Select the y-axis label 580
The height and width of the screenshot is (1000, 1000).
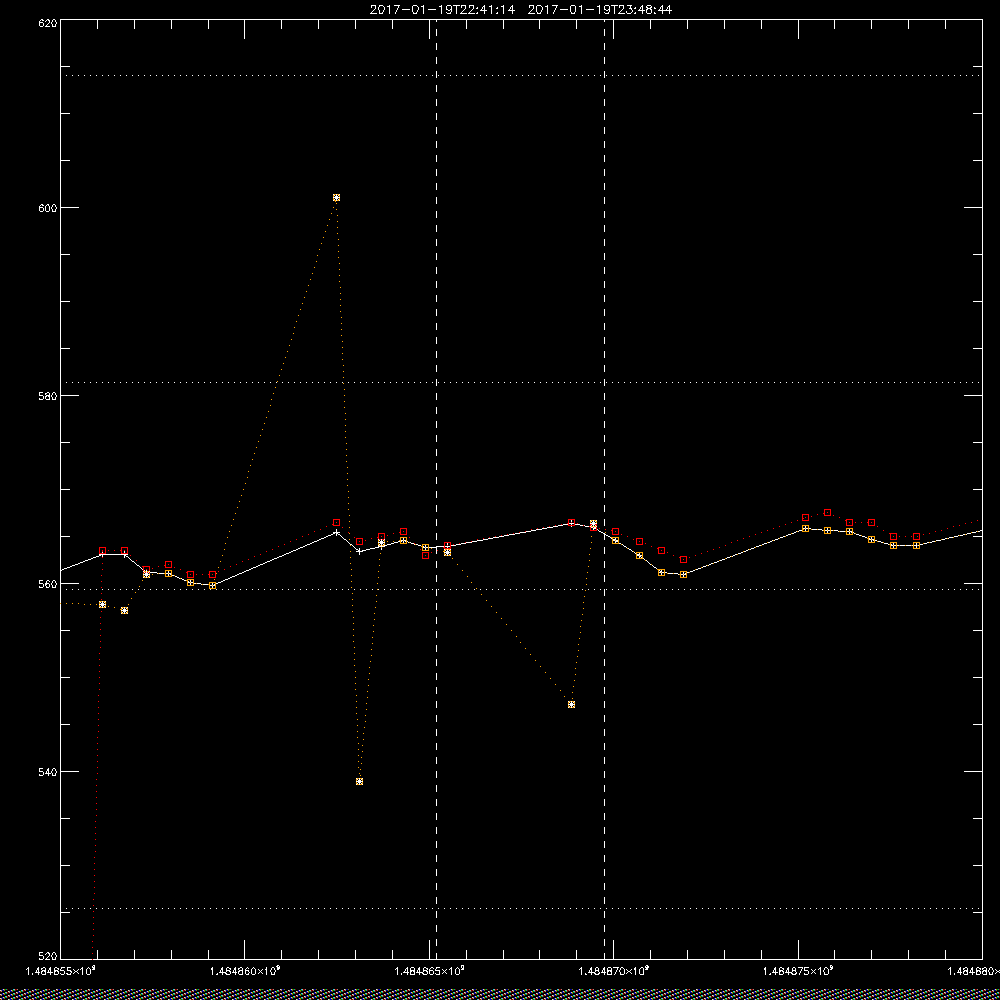point(49,395)
